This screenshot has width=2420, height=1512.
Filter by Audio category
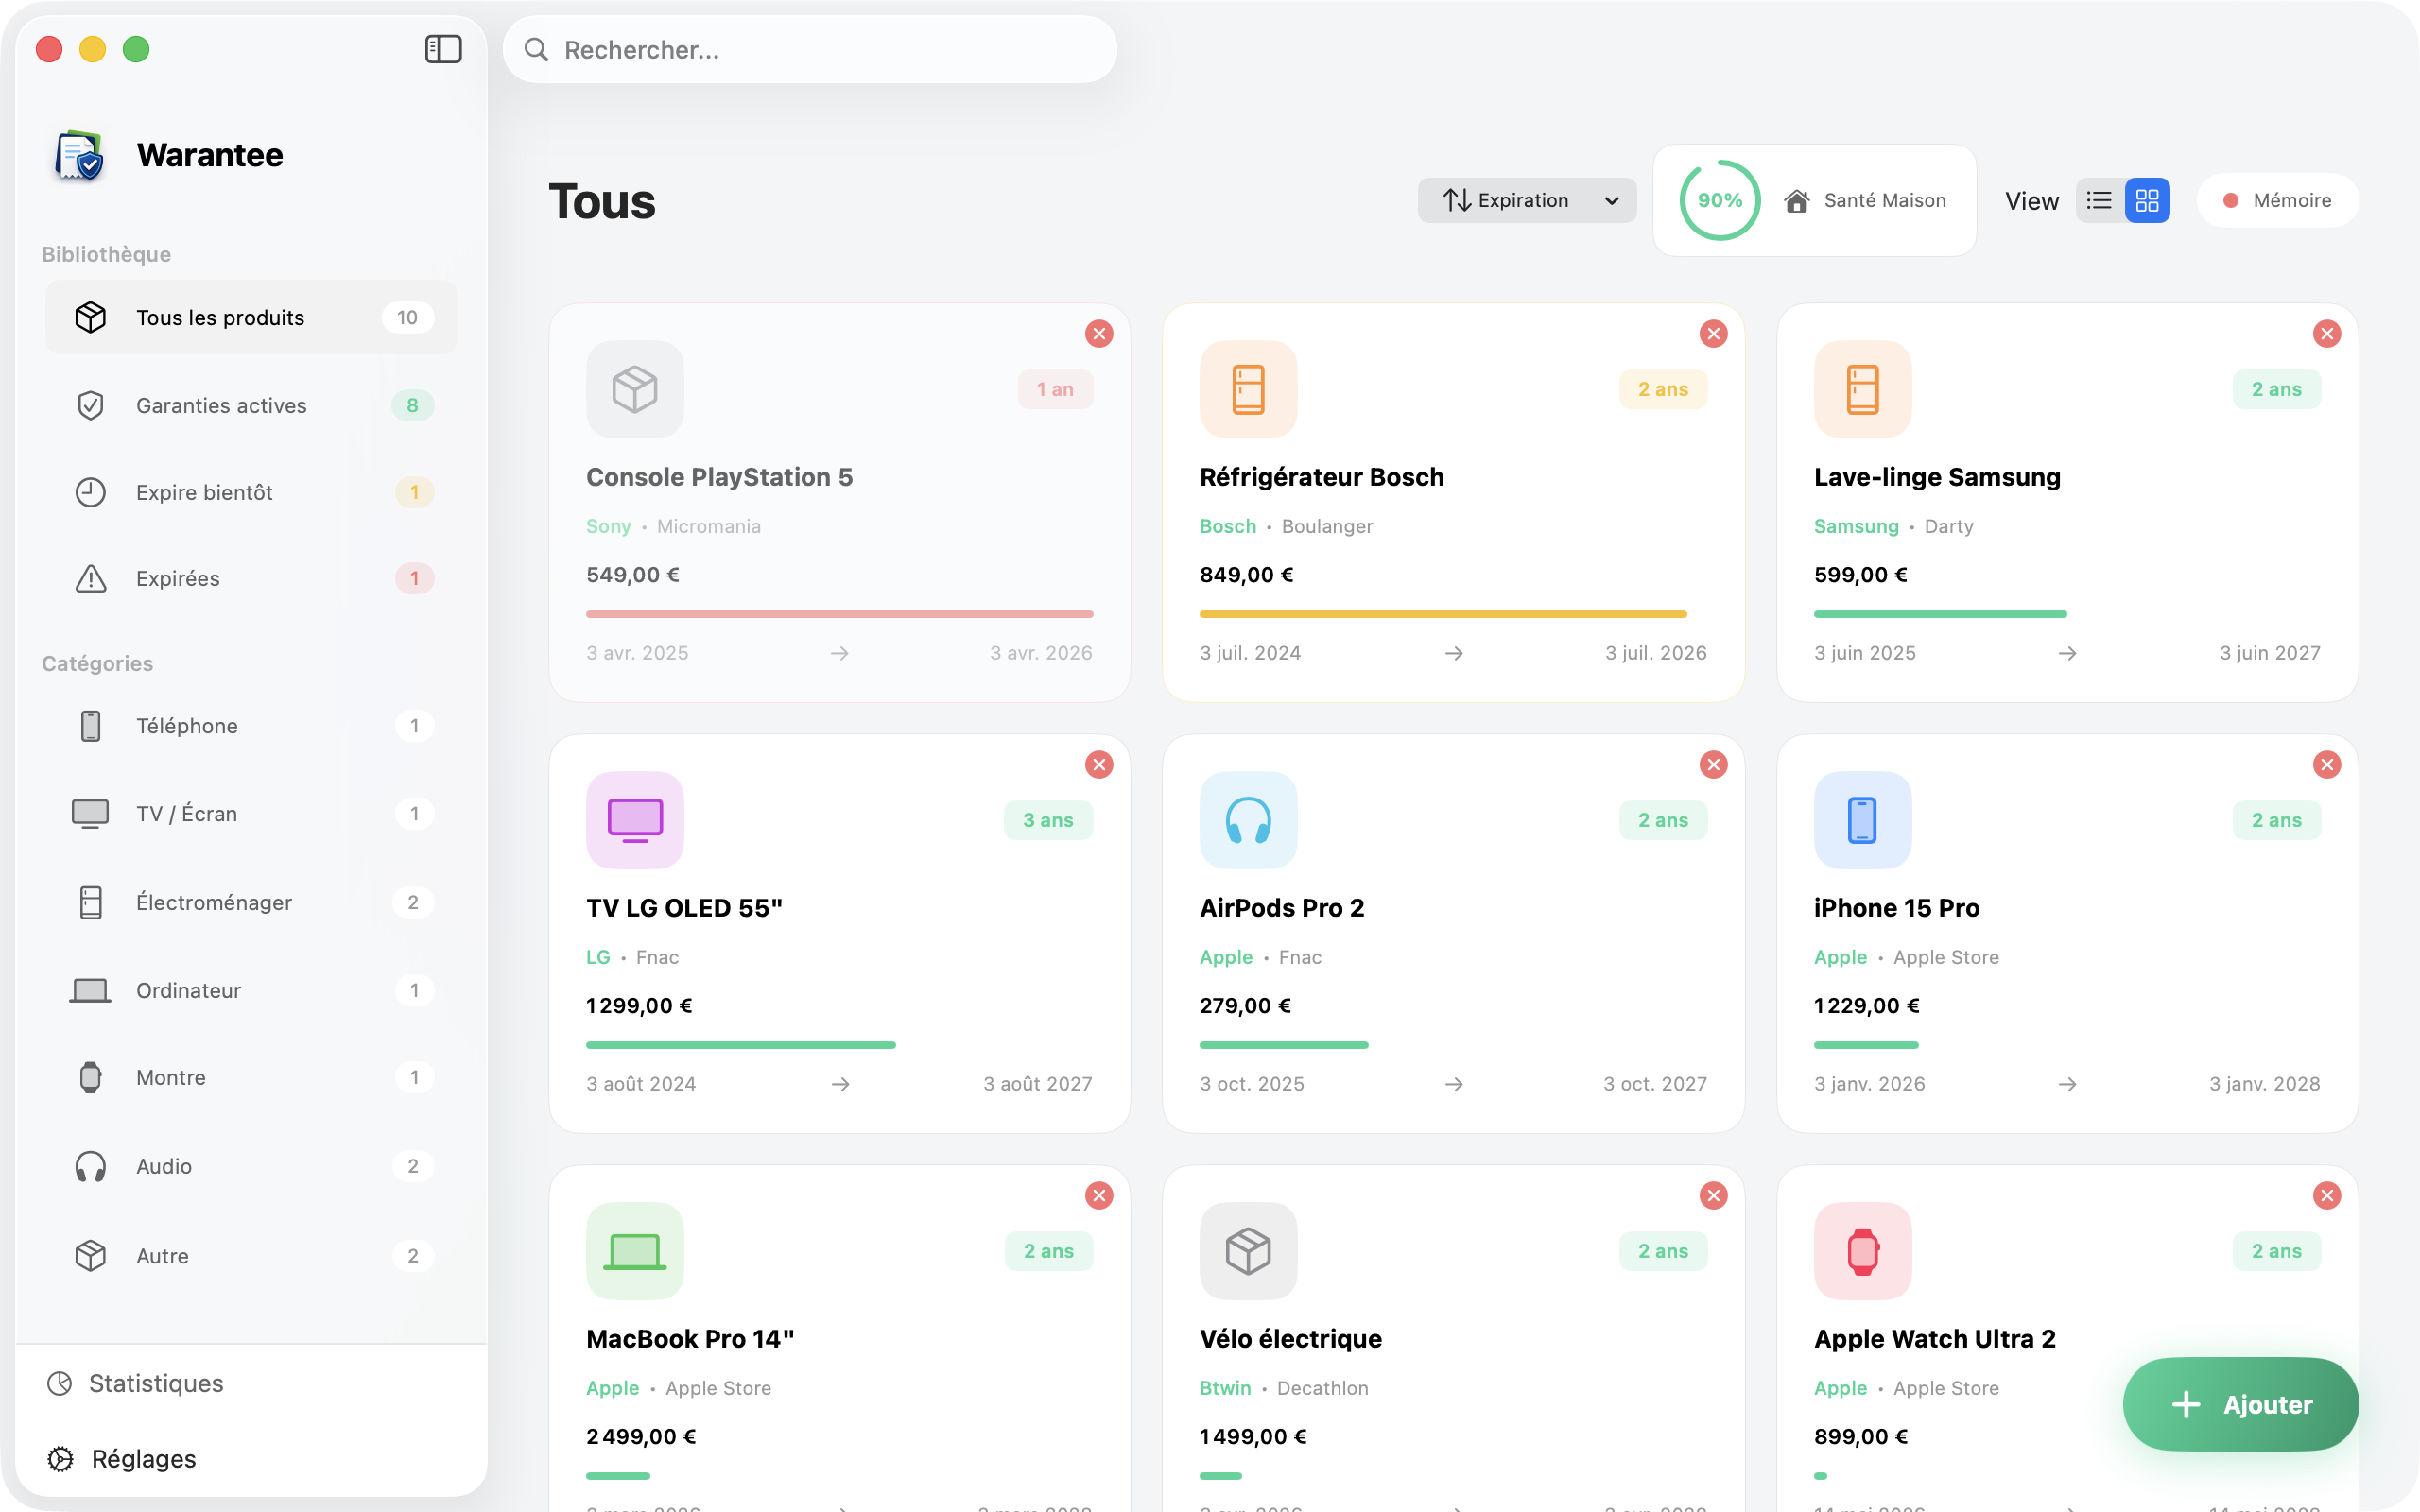pyautogui.click(x=251, y=1166)
